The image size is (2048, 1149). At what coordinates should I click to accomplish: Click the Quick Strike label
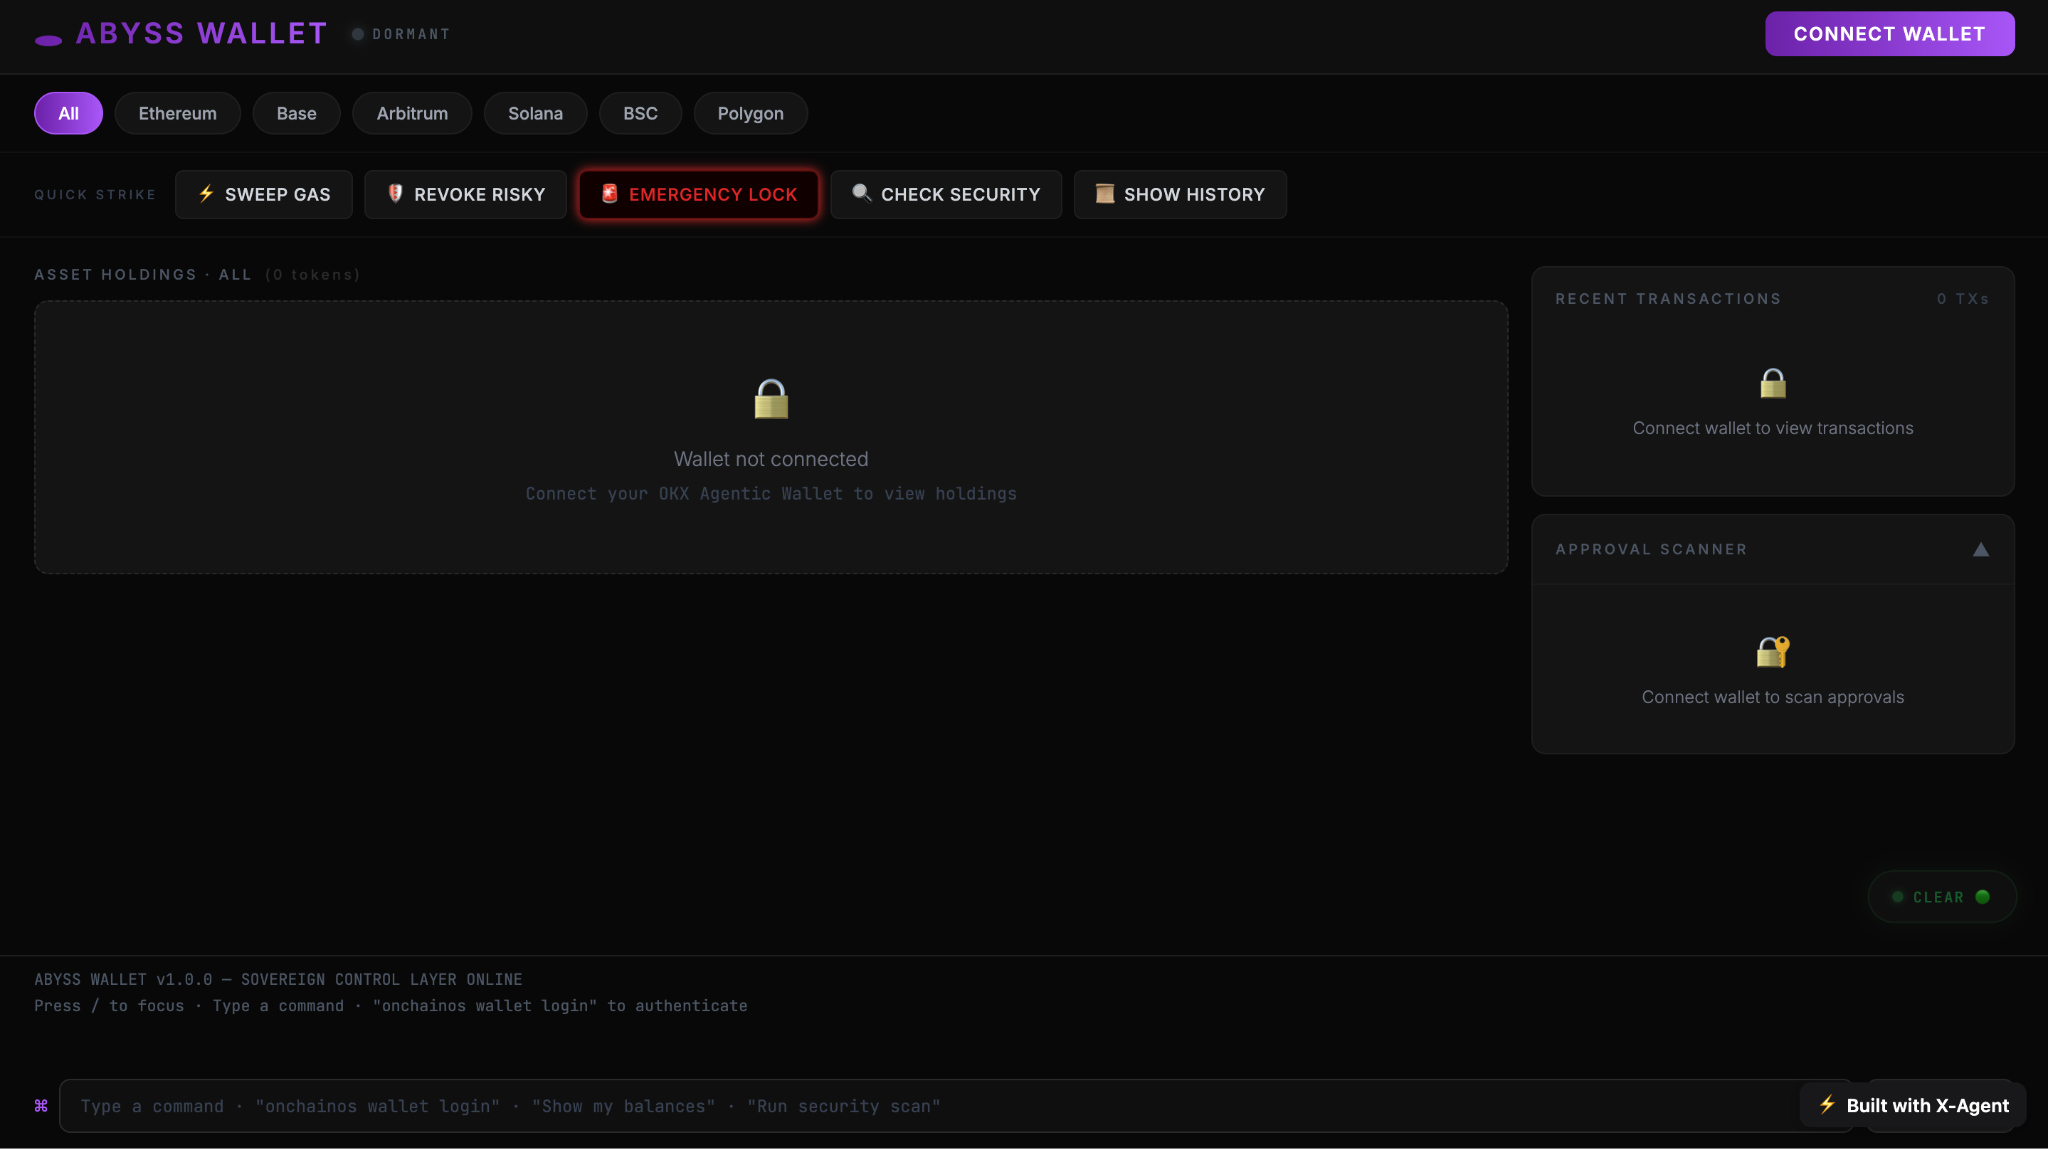(95, 194)
